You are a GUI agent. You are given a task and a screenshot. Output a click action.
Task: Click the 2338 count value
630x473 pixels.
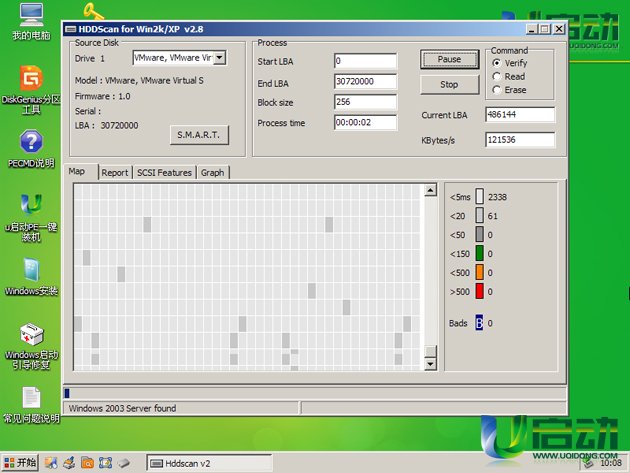click(x=497, y=197)
